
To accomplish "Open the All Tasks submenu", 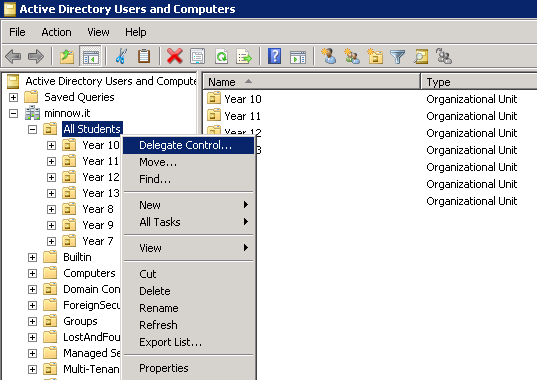I will tap(188, 222).
